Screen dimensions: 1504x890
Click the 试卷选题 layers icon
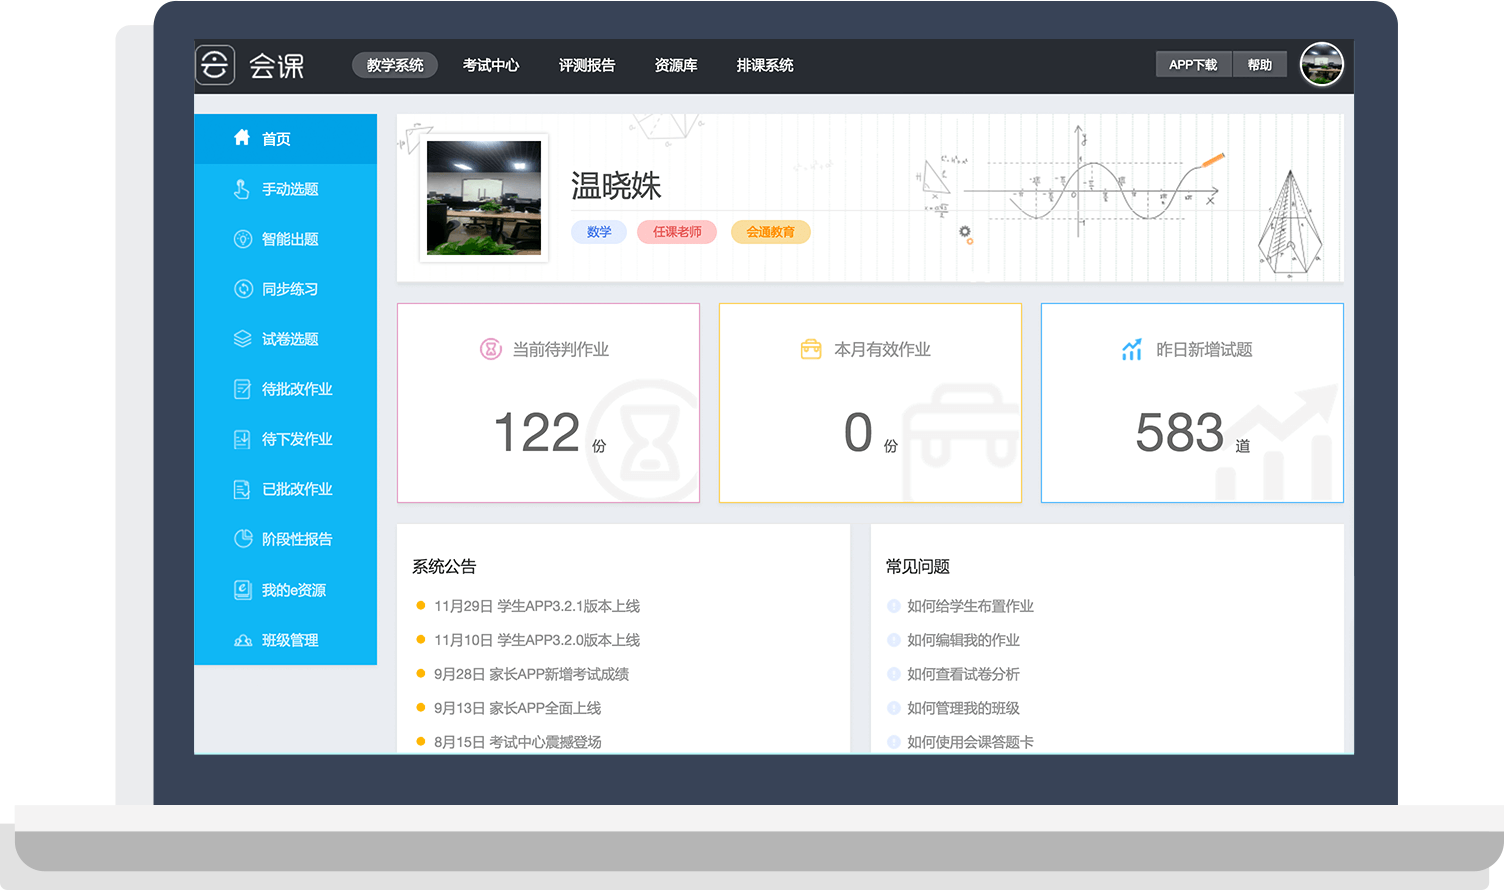click(242, 339)
